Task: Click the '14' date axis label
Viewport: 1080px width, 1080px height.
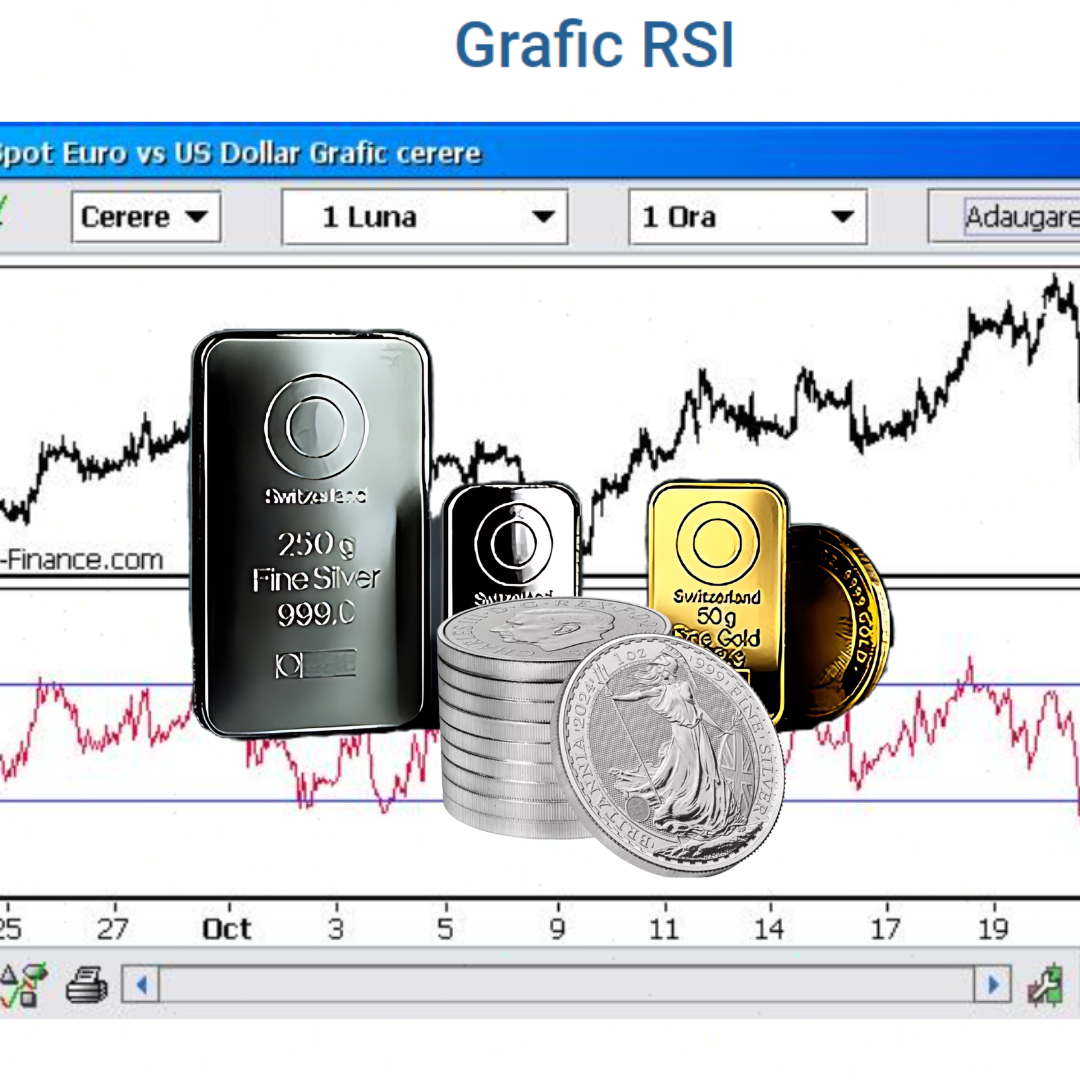Action: coord(769,929)
